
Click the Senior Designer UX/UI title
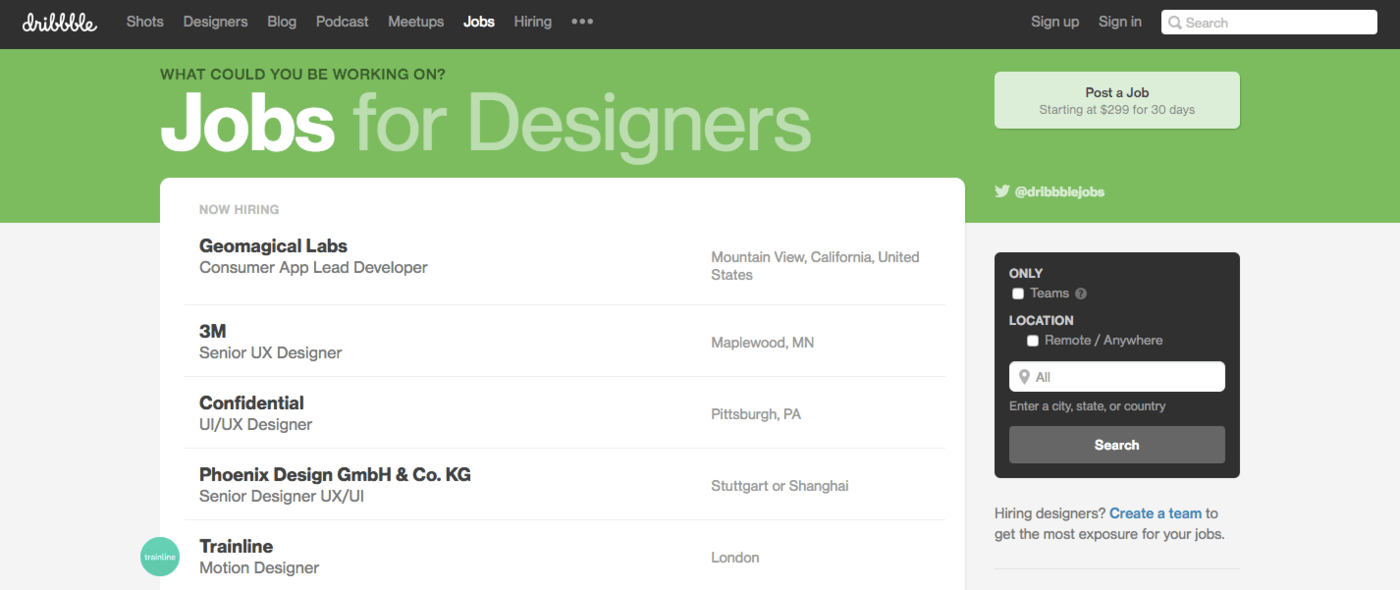(x=281, y=496)
